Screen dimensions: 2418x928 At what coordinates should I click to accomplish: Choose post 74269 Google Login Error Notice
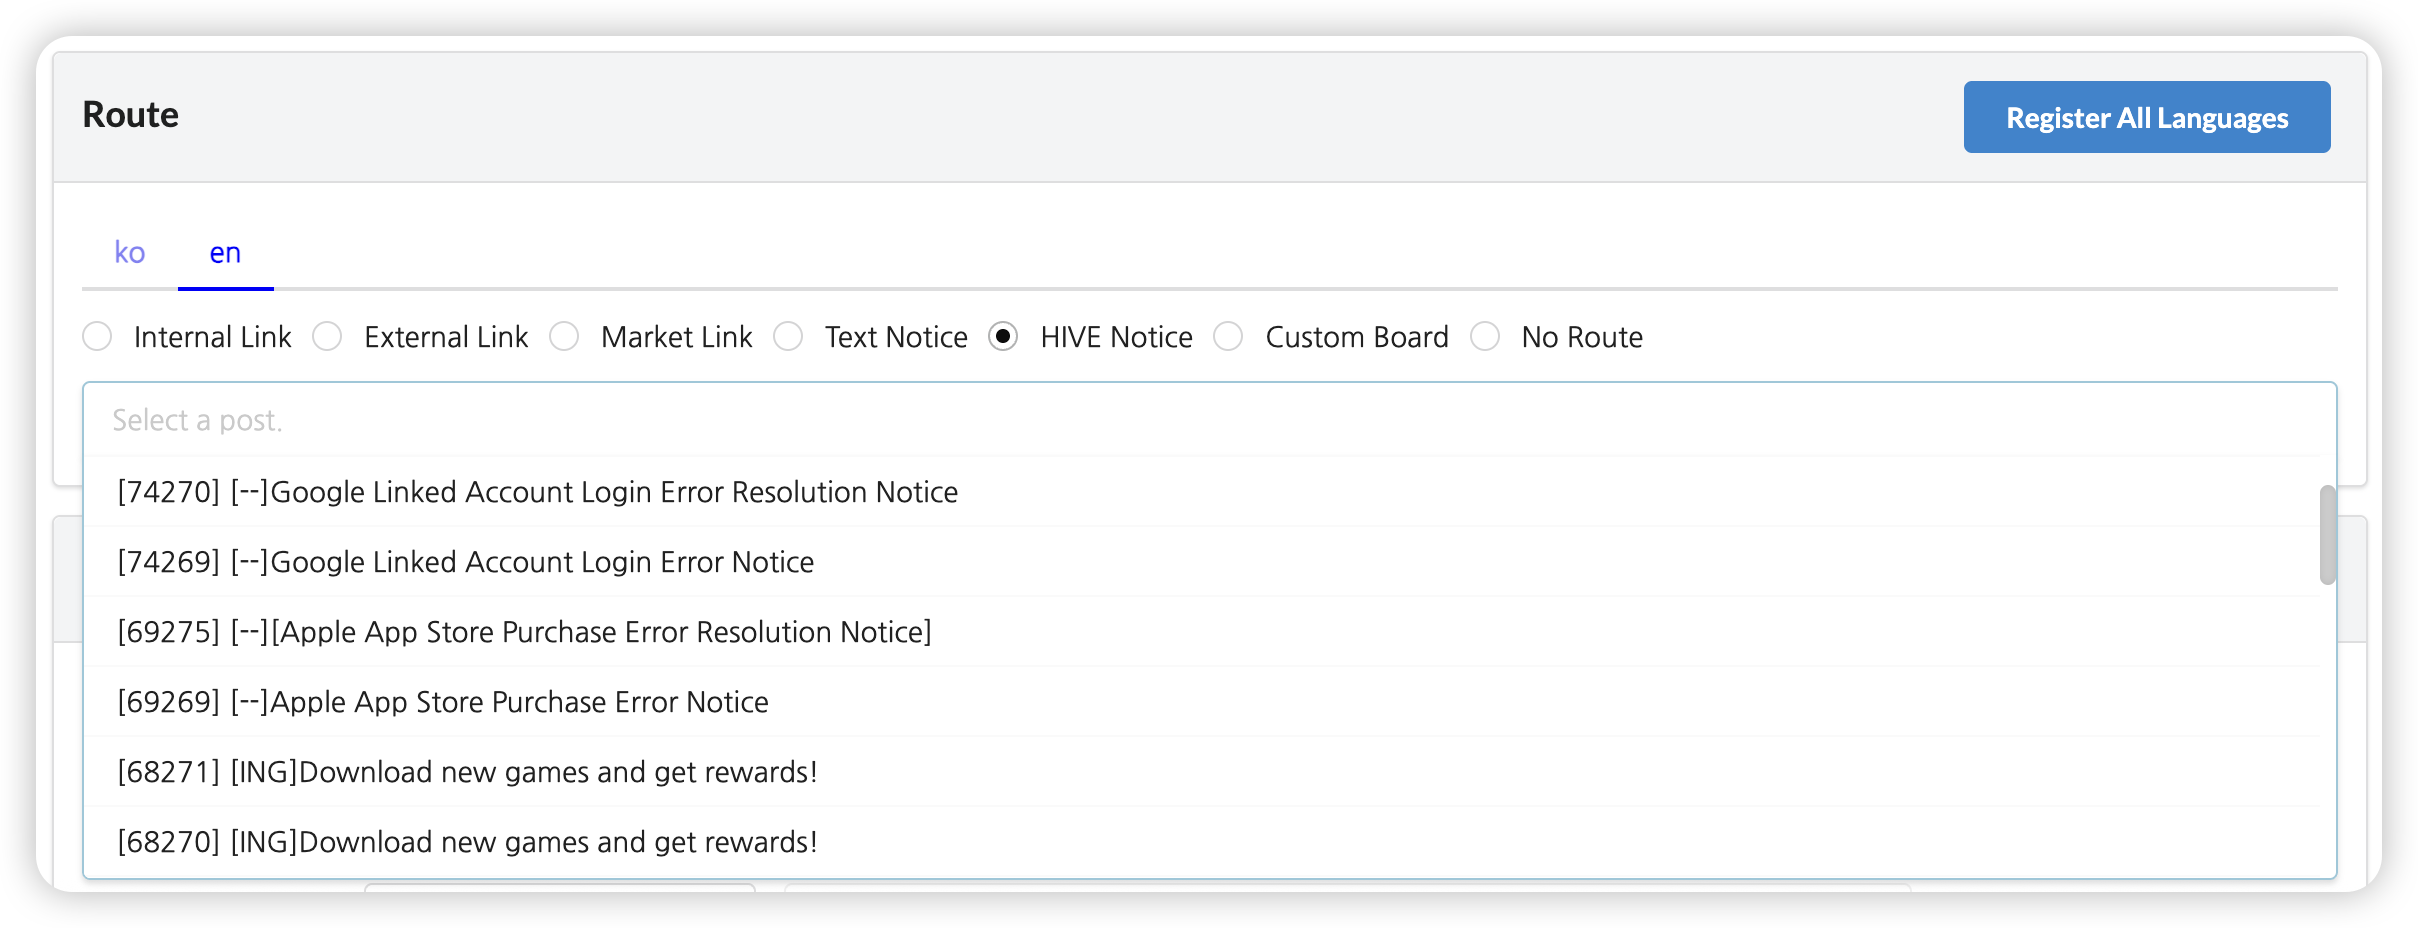coord(466,562)
